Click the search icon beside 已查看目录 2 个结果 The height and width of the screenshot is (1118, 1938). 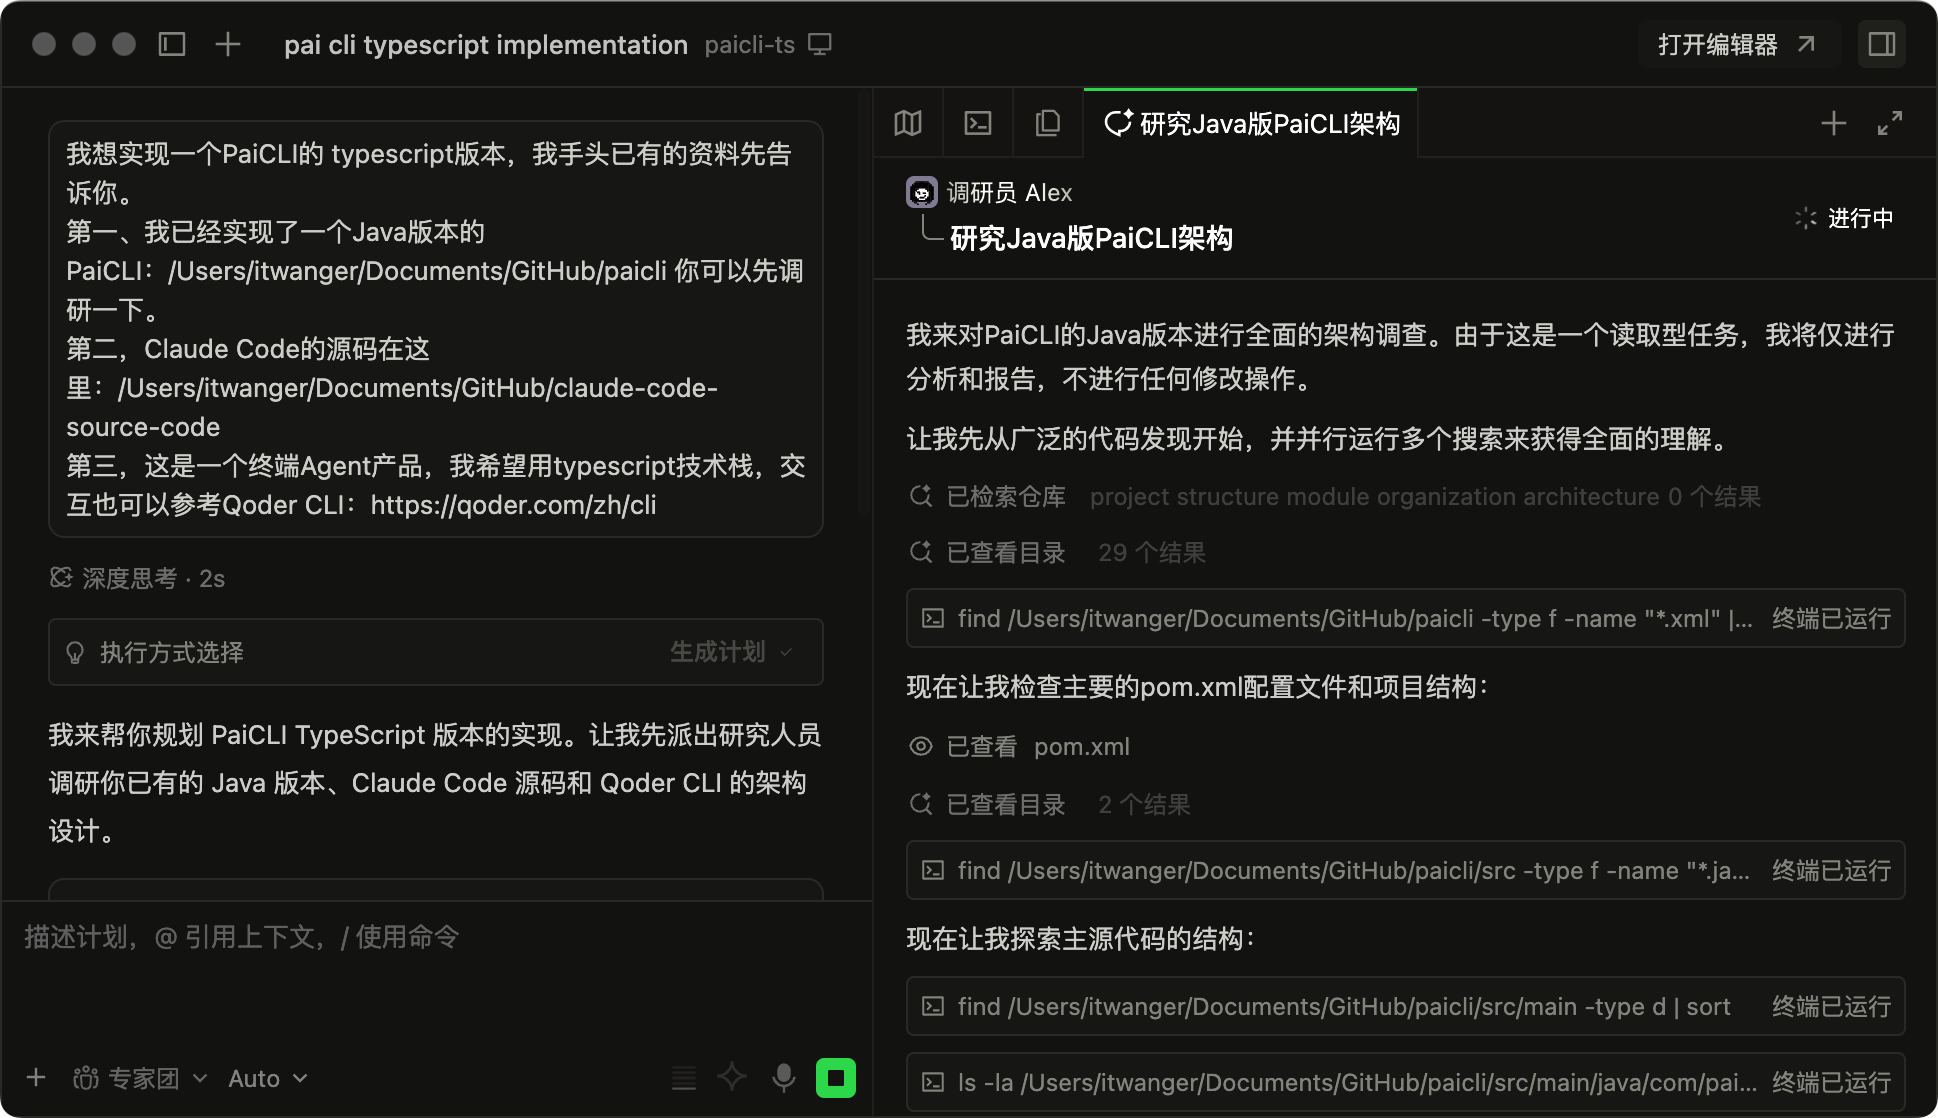tap(920, 804)
